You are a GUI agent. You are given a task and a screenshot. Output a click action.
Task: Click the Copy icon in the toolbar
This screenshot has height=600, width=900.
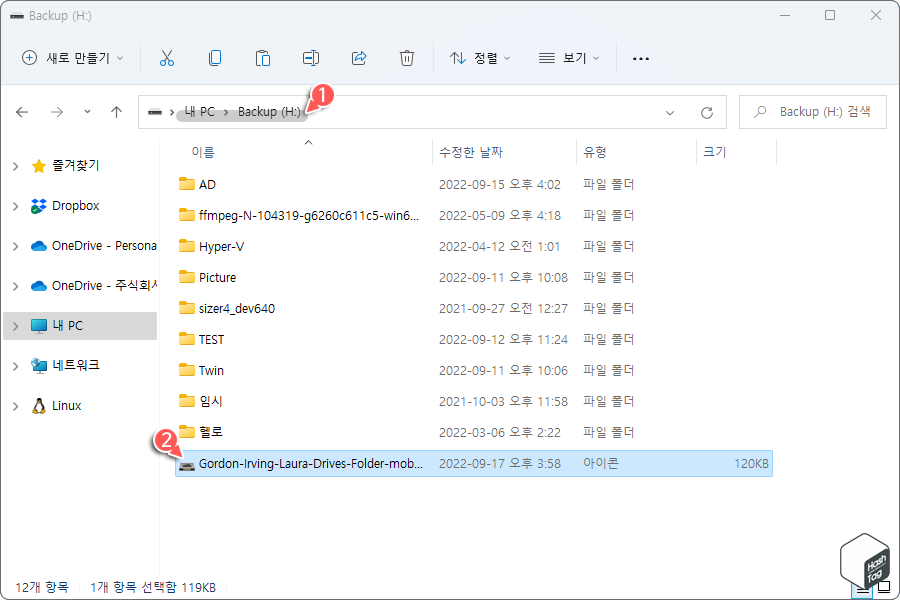coord(215,58)
